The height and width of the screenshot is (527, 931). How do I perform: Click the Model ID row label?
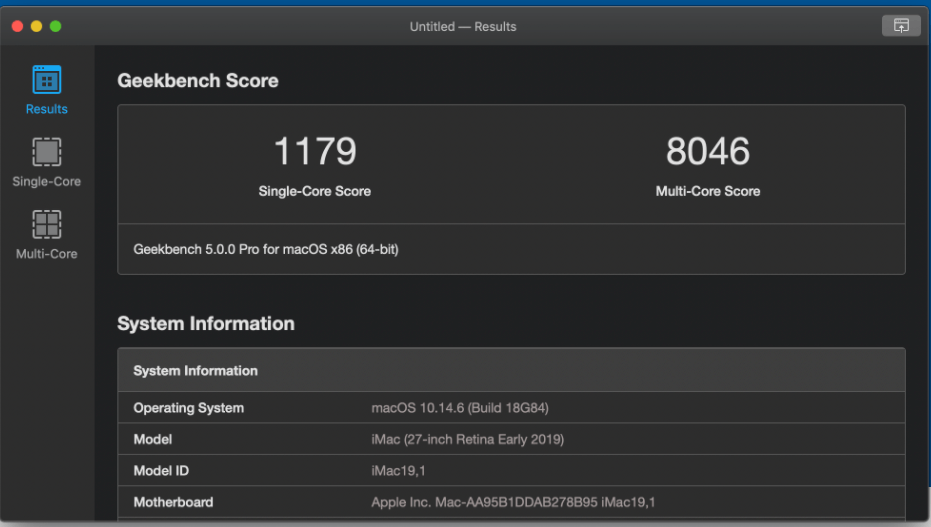point(161,471)
